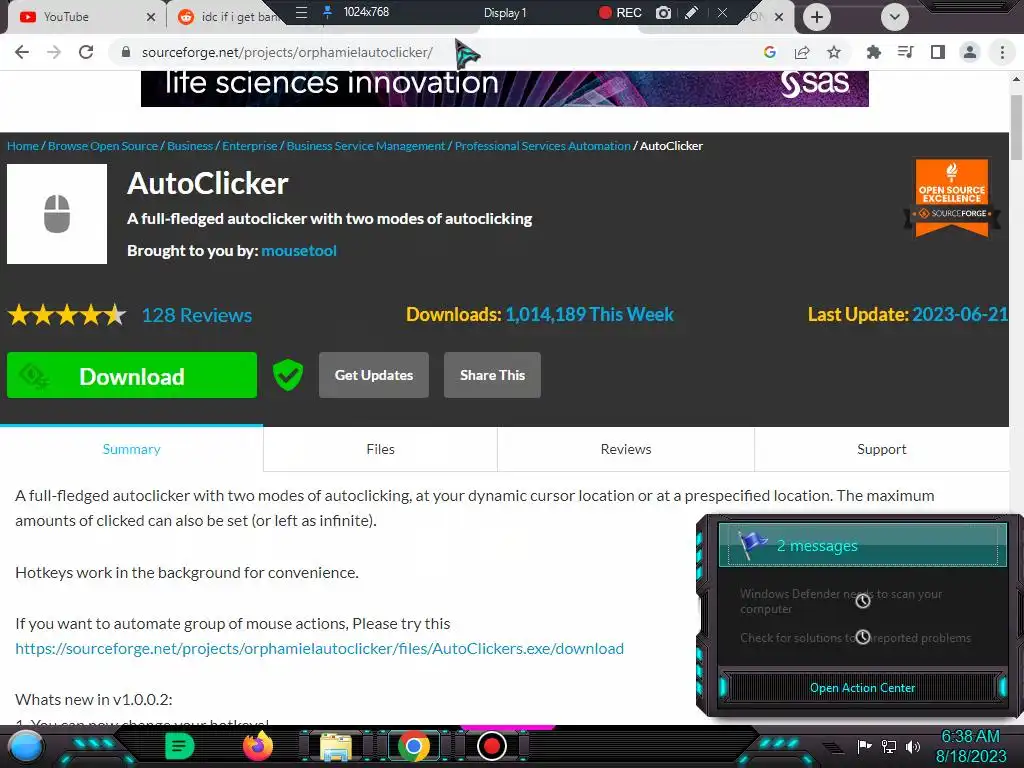Viewport: 1024px width, 768px height.
Task: Click the 2 messages flag header
Action: pos(862,545)
